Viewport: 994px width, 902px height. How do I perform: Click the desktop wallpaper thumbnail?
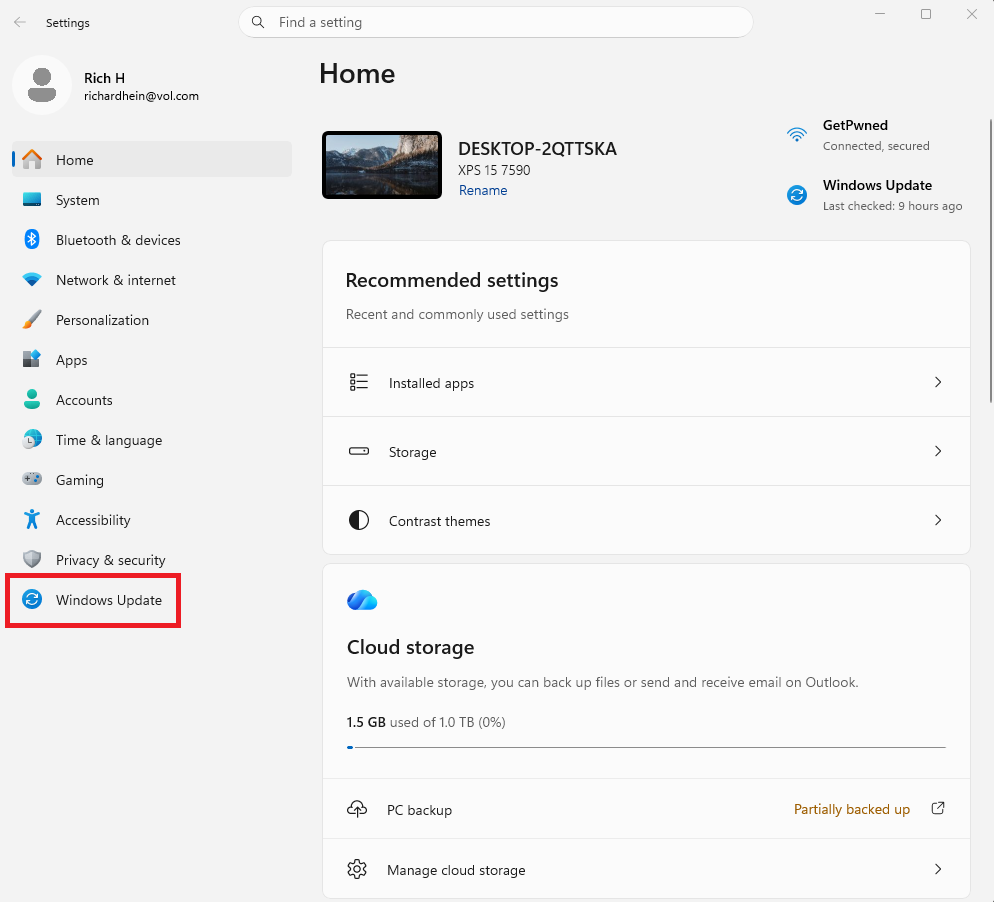382,165
